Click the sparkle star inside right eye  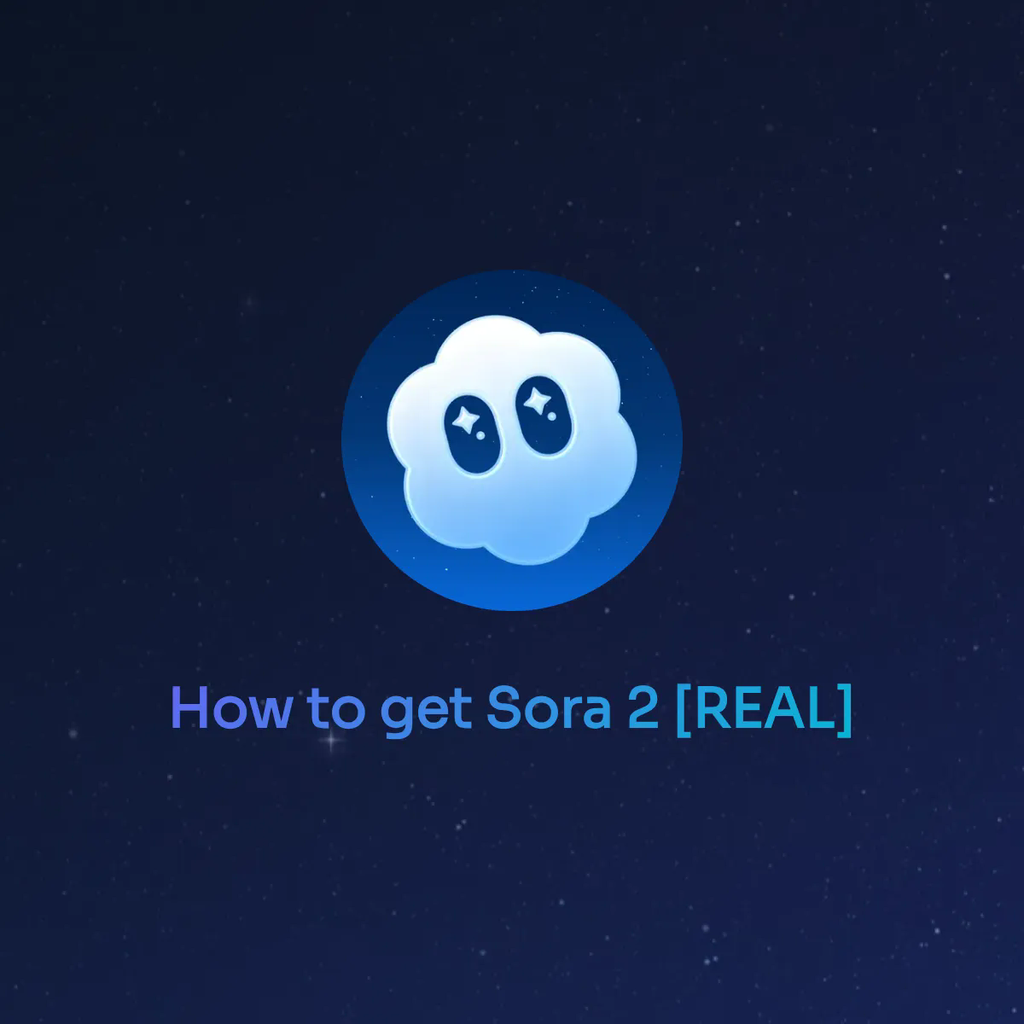coord(536,400)
